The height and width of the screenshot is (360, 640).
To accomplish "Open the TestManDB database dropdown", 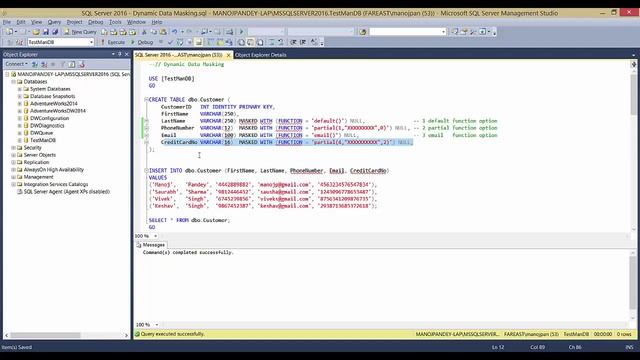I will (91, 42).
